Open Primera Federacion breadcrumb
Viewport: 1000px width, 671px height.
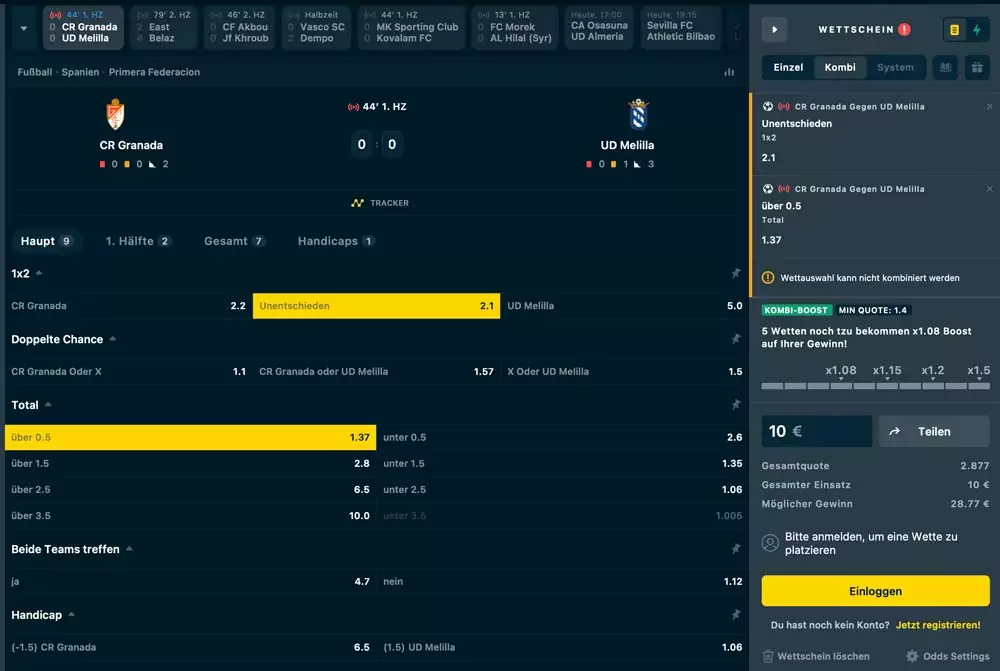coord(154,72)
